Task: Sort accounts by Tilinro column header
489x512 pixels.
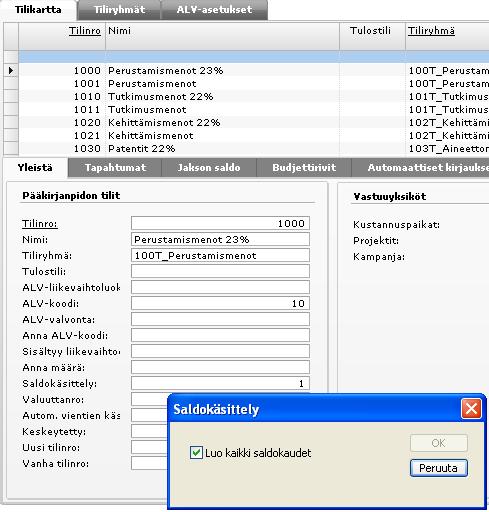Action: [x=85, y=31]
